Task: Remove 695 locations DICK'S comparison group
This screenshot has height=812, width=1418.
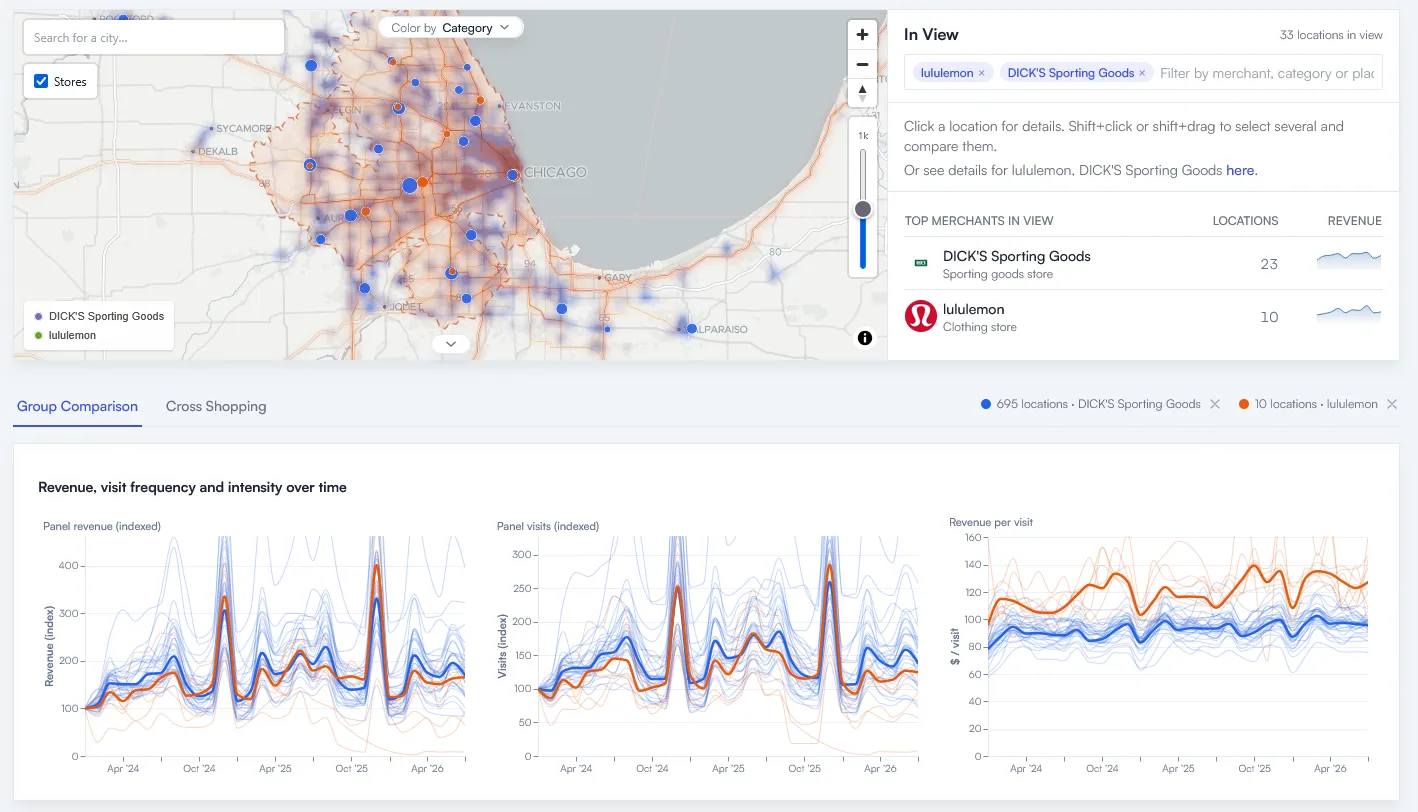Action: [1215, 404]
